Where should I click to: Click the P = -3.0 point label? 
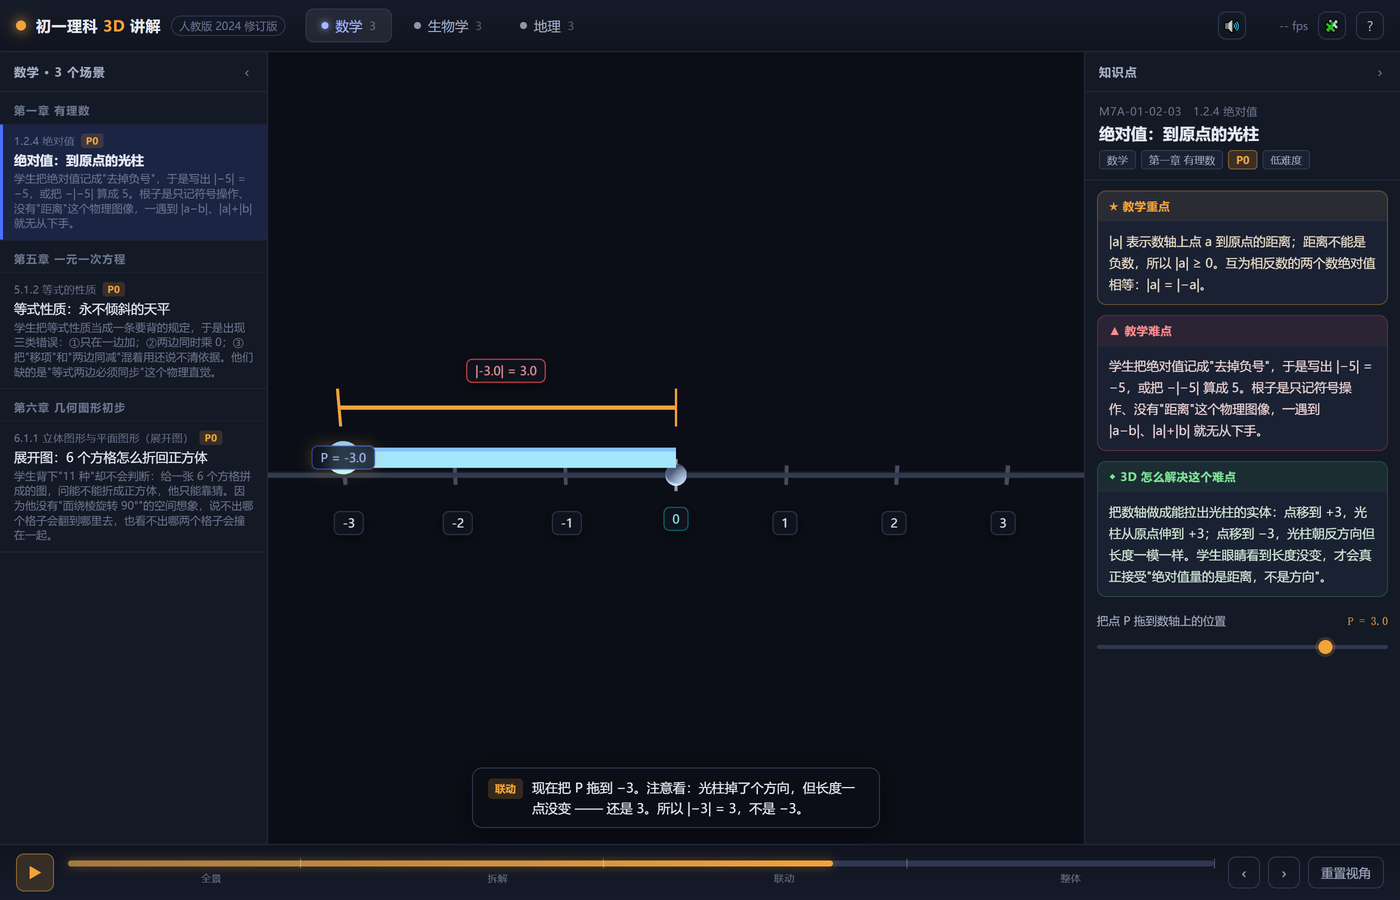[x=343, y=458]
